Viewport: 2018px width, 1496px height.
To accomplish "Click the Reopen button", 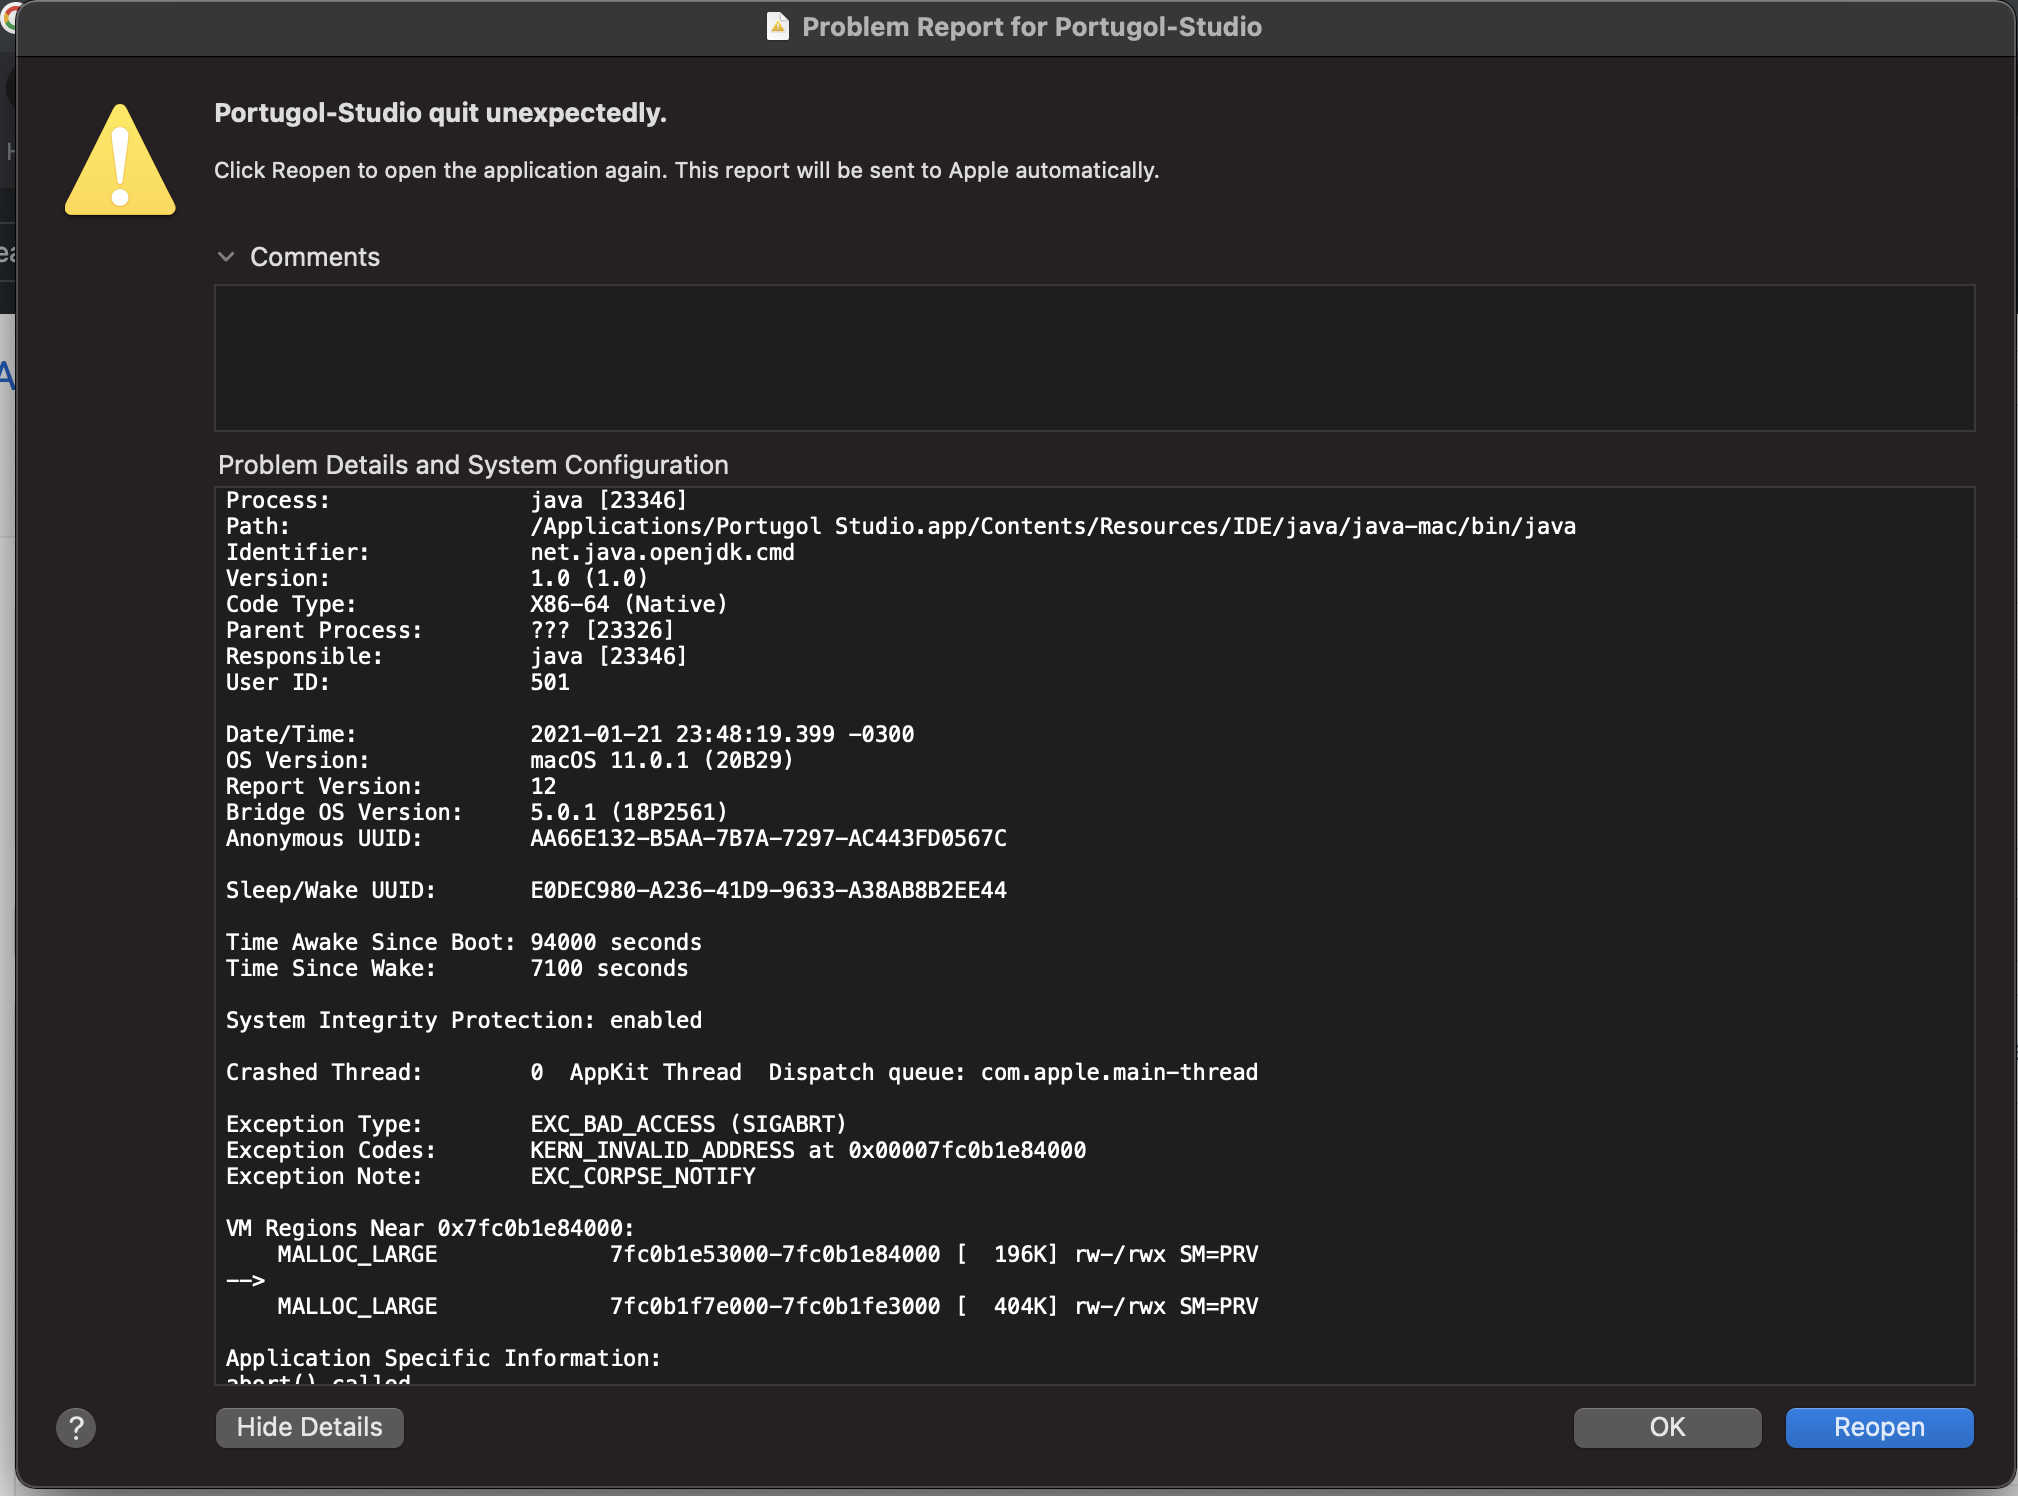I will coord(1879,1427).
